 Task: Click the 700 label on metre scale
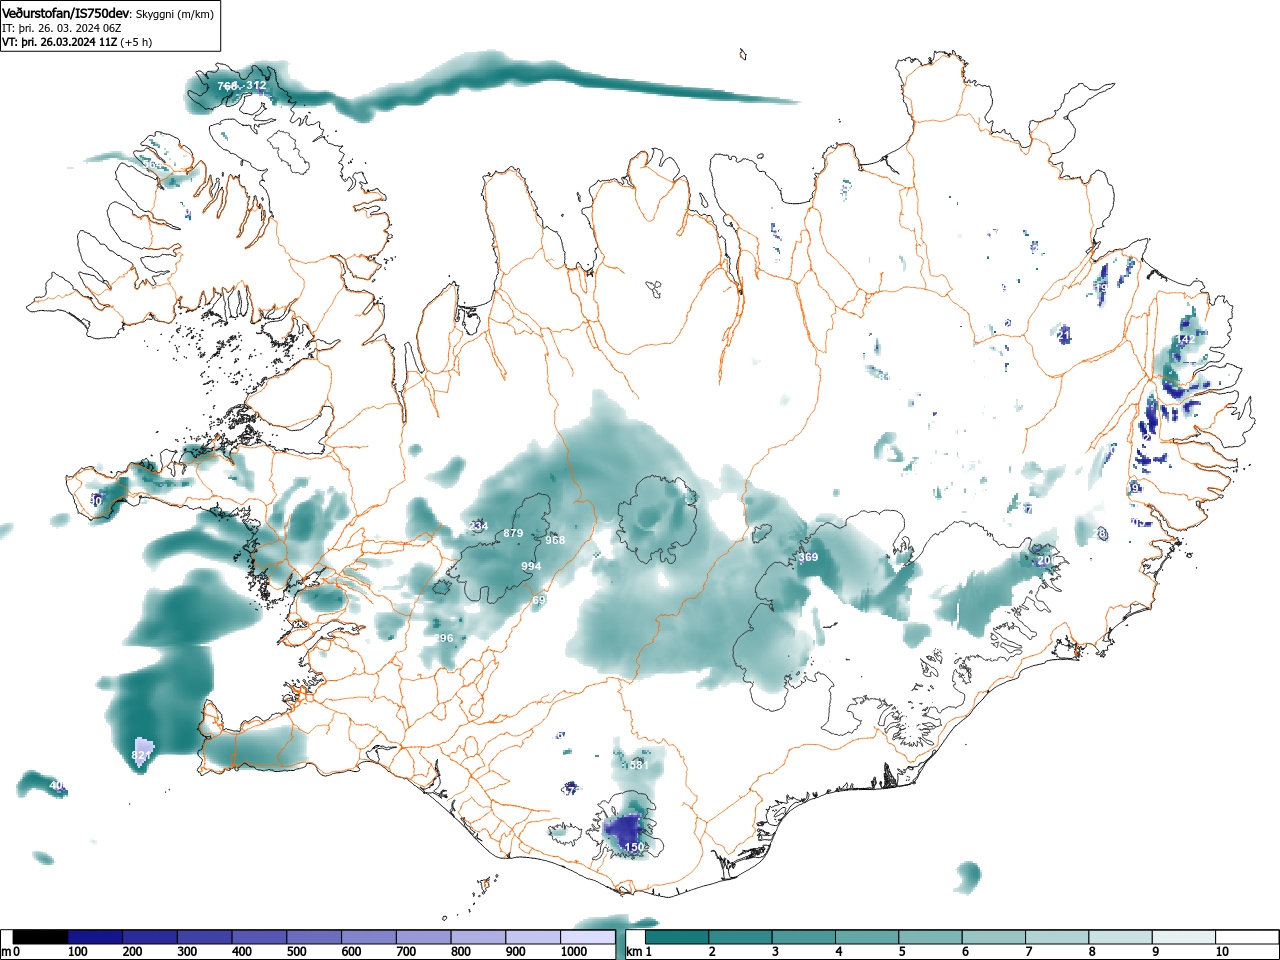click(407, 952)
